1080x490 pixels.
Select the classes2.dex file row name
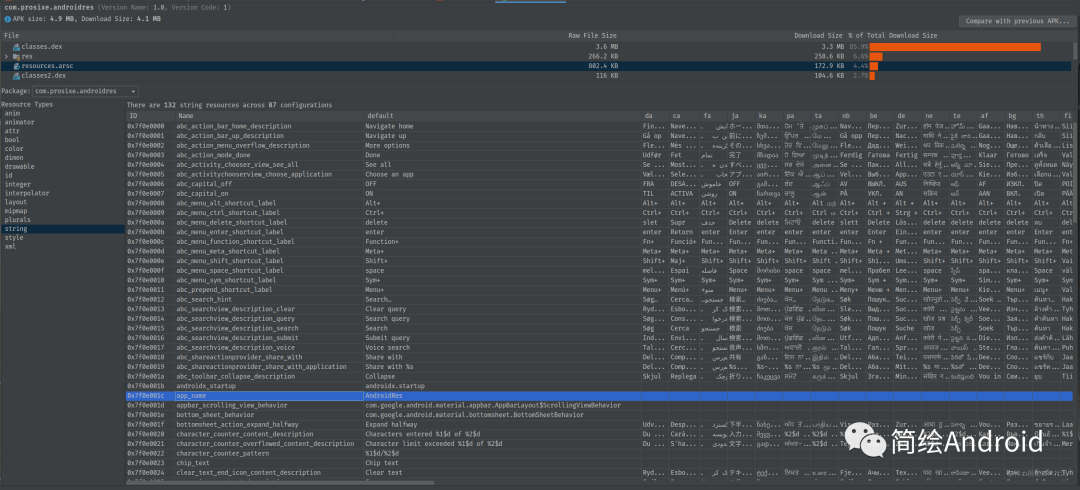44,76
